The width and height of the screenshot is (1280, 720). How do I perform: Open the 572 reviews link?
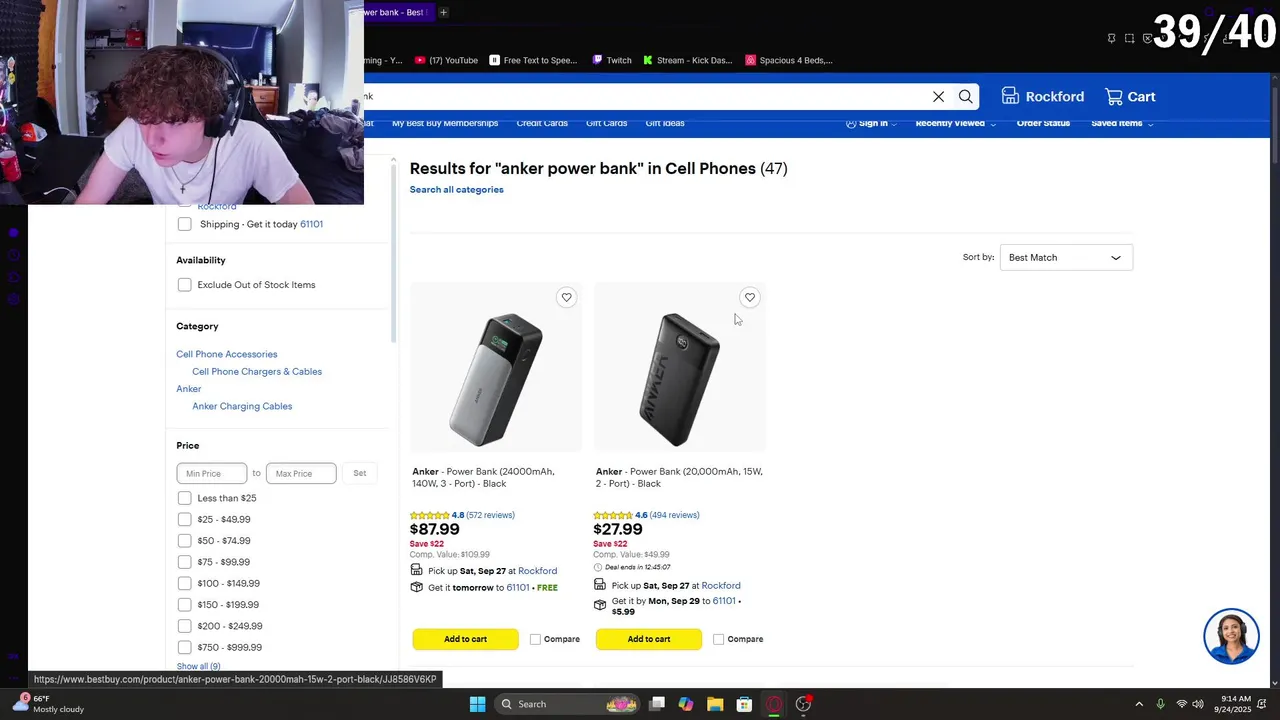(490, 515)
